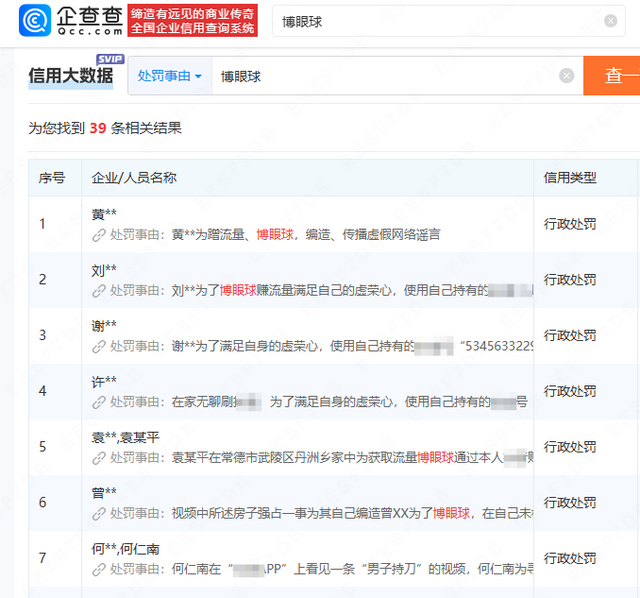Open name 黄** in row 1

(x=104, y=214)
